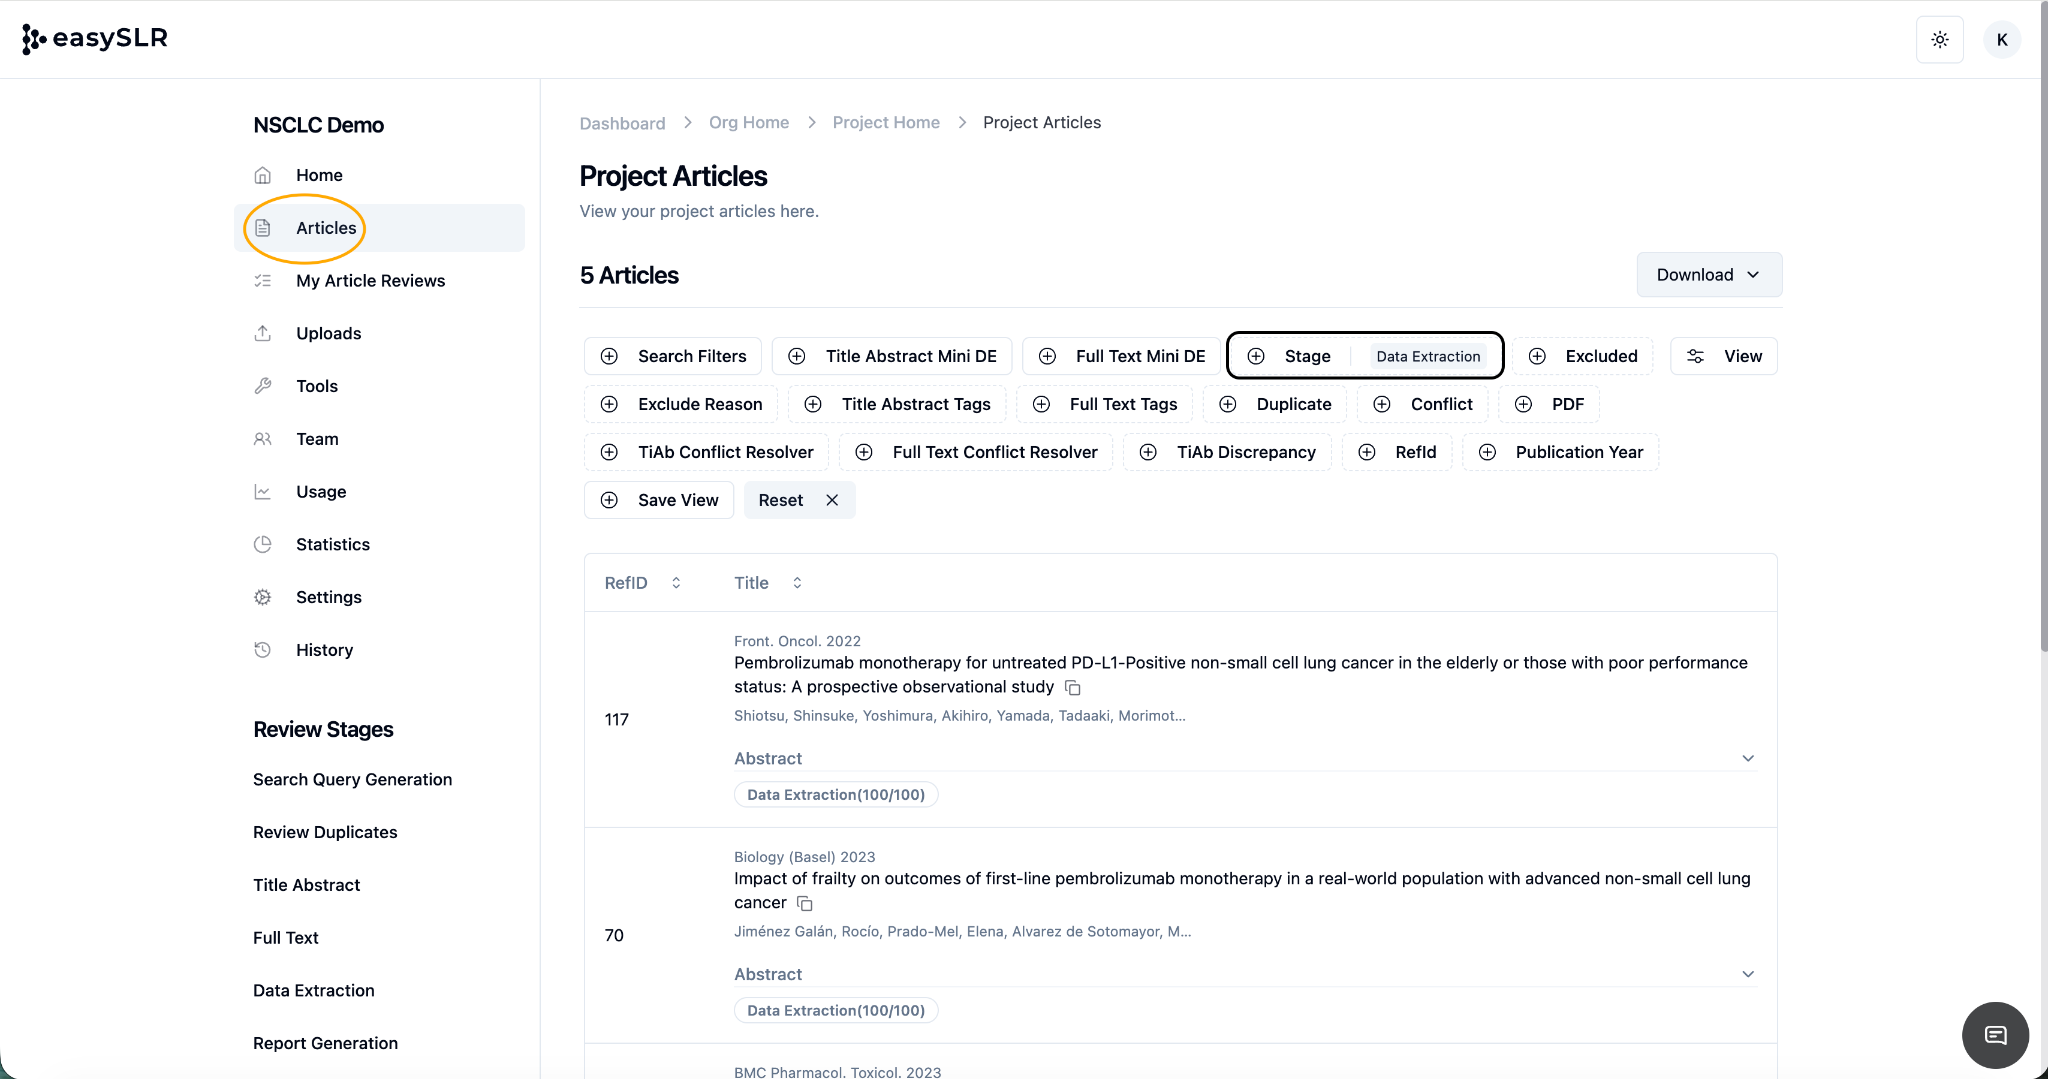Expand the Abstract of article 70
The height and width of the screenshot is (1079, 2048).
pos(1747,974)
